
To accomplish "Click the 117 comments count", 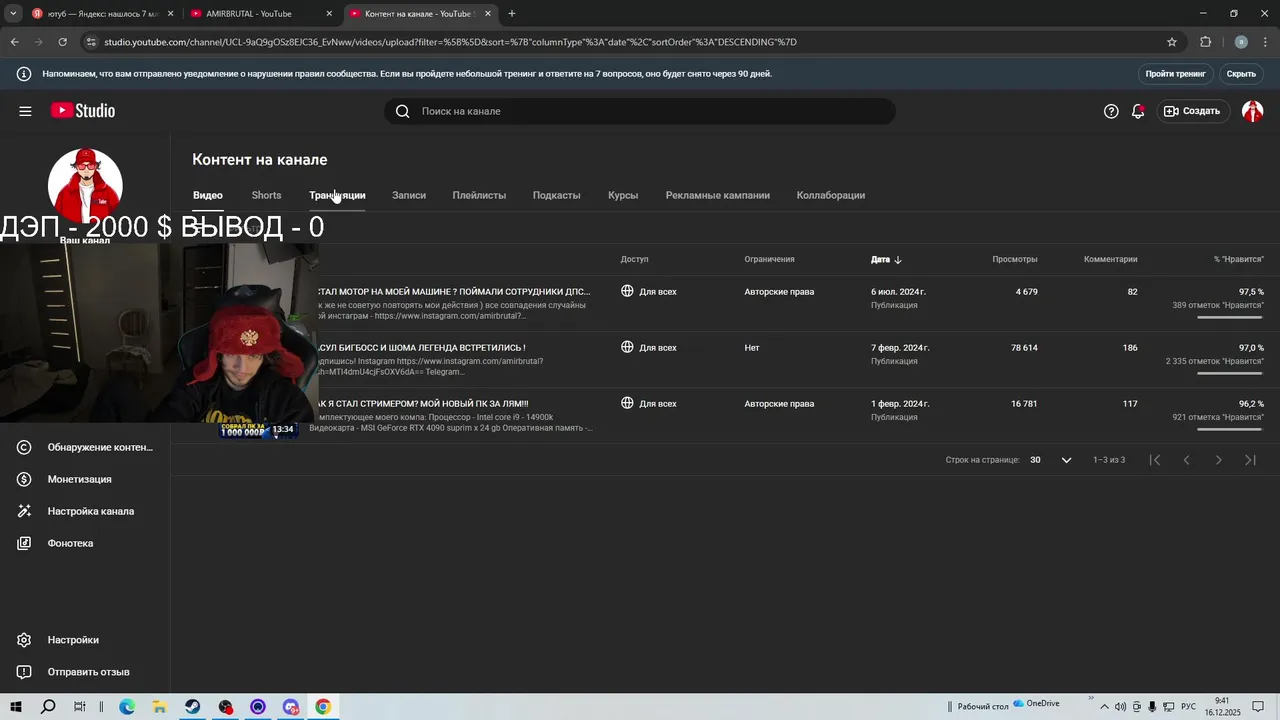I will click(1130, 404).
